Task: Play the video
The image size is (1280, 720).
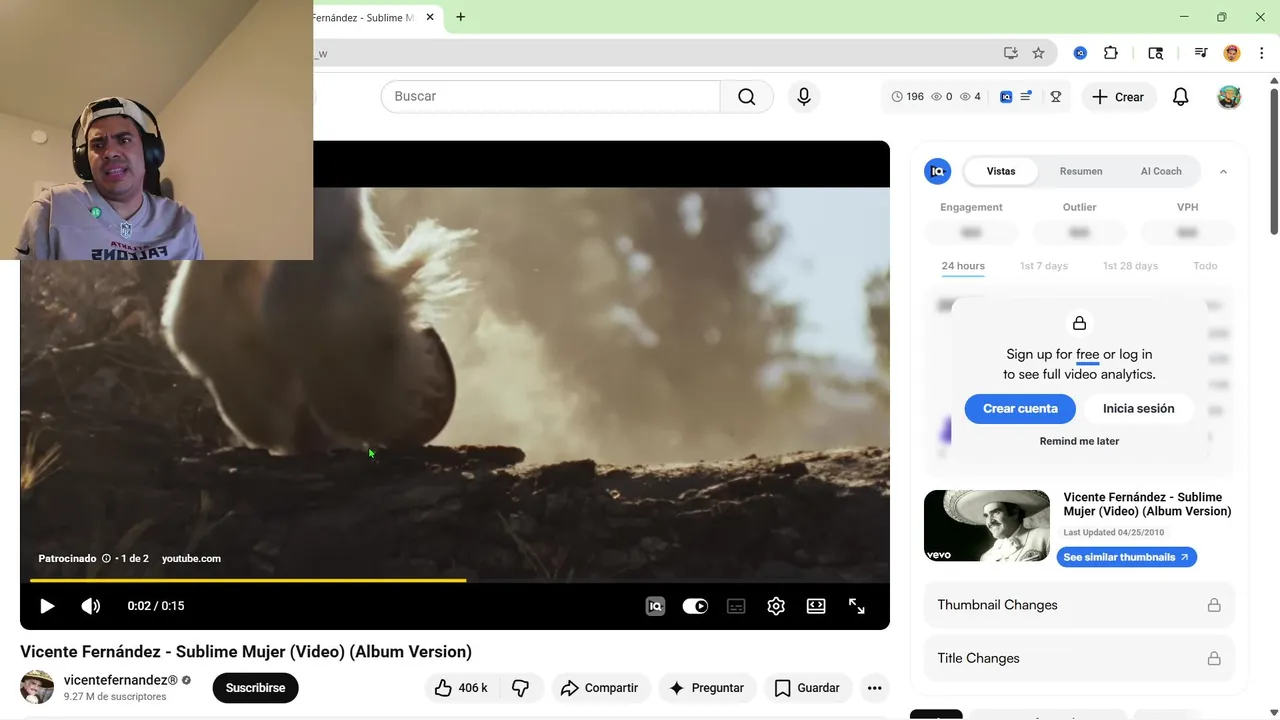Action: click(46, 606)
